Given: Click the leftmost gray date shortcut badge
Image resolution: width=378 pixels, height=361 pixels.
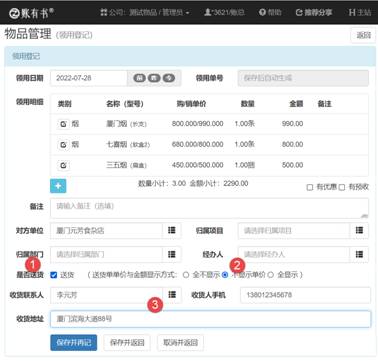Looking at the screenshot, I should pyautogui.click(x=139, y=78).
